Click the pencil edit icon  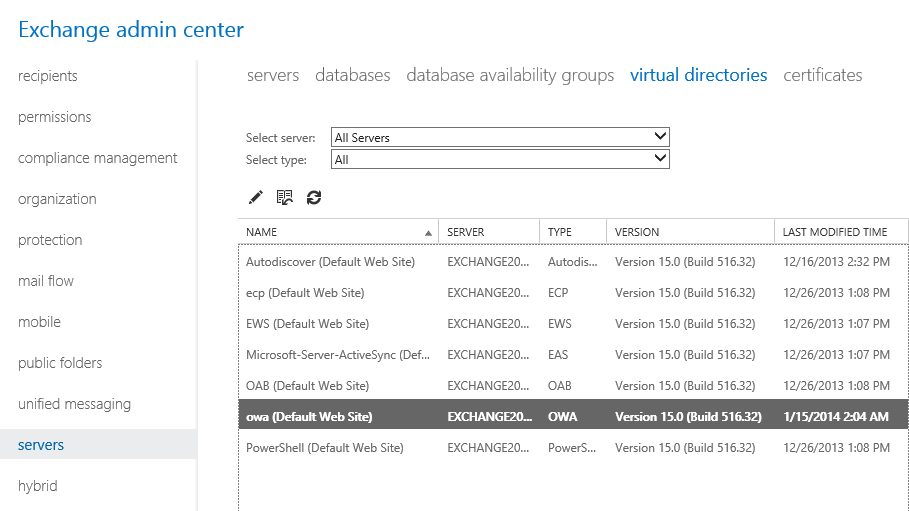point(255,197)
